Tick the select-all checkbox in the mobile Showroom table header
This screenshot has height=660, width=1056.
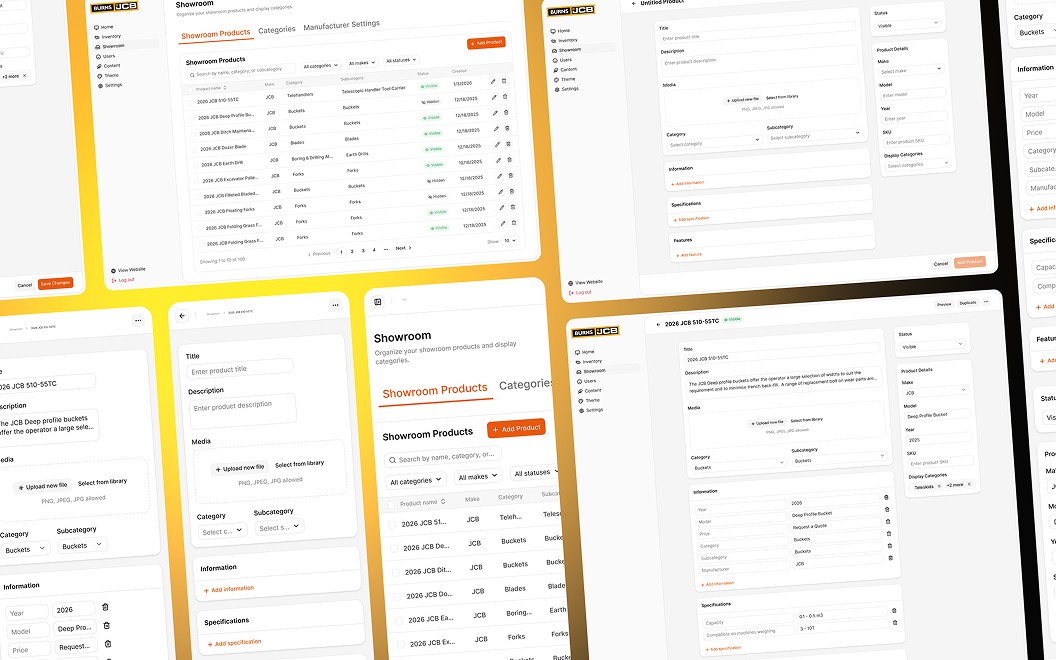(391, 504)
